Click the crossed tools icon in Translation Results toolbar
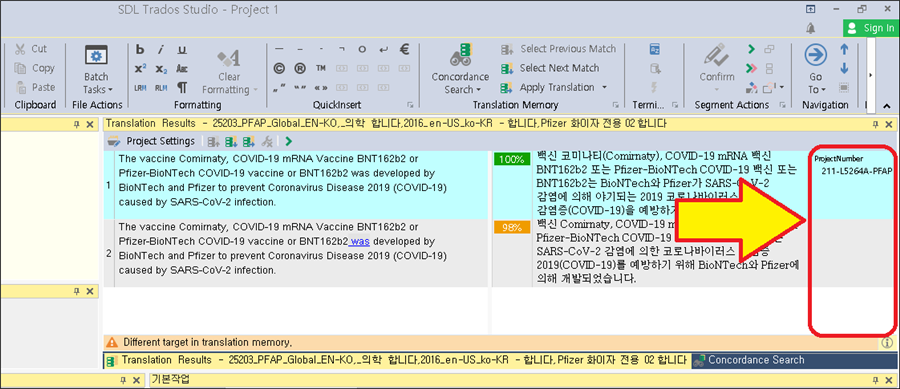This screenshot has height=389, width=900. [x=266, y=141]
